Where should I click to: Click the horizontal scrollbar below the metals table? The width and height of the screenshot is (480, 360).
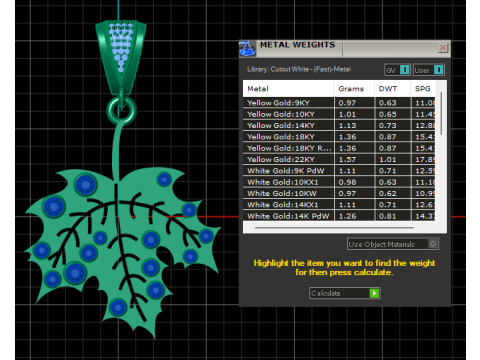(334, 228)
